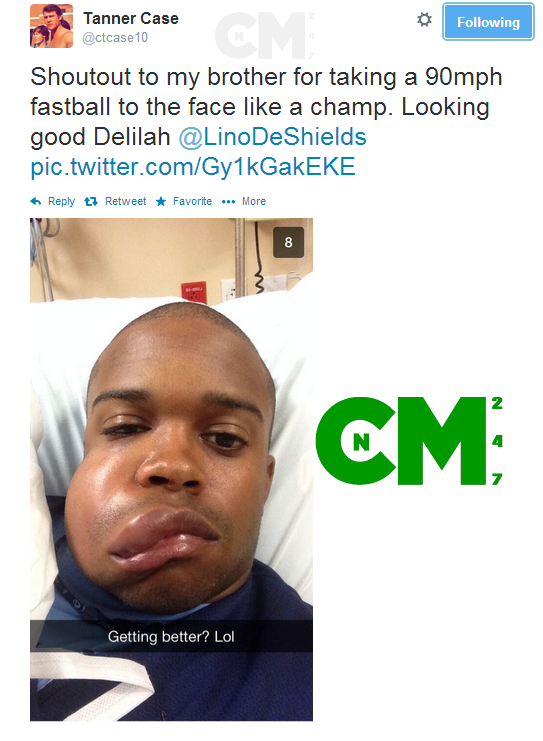Open the @ctcase10 handle link

[115, 37]
